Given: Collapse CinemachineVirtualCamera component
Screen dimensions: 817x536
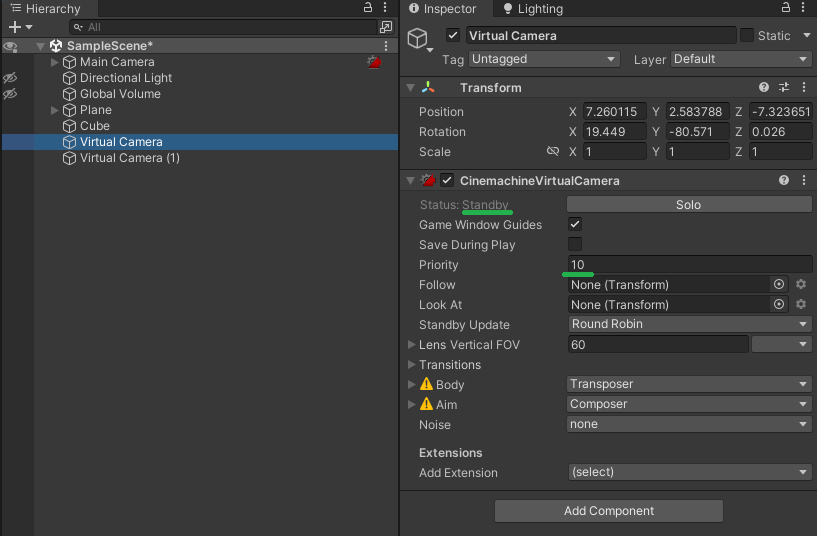Looking at the screenshot, I should [411, 181].
